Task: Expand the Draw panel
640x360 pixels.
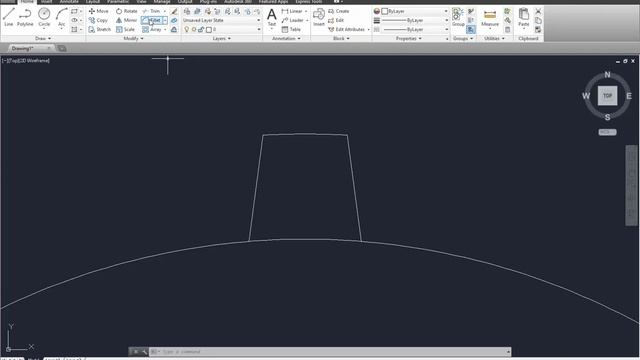Action: (x=43, y=38)
